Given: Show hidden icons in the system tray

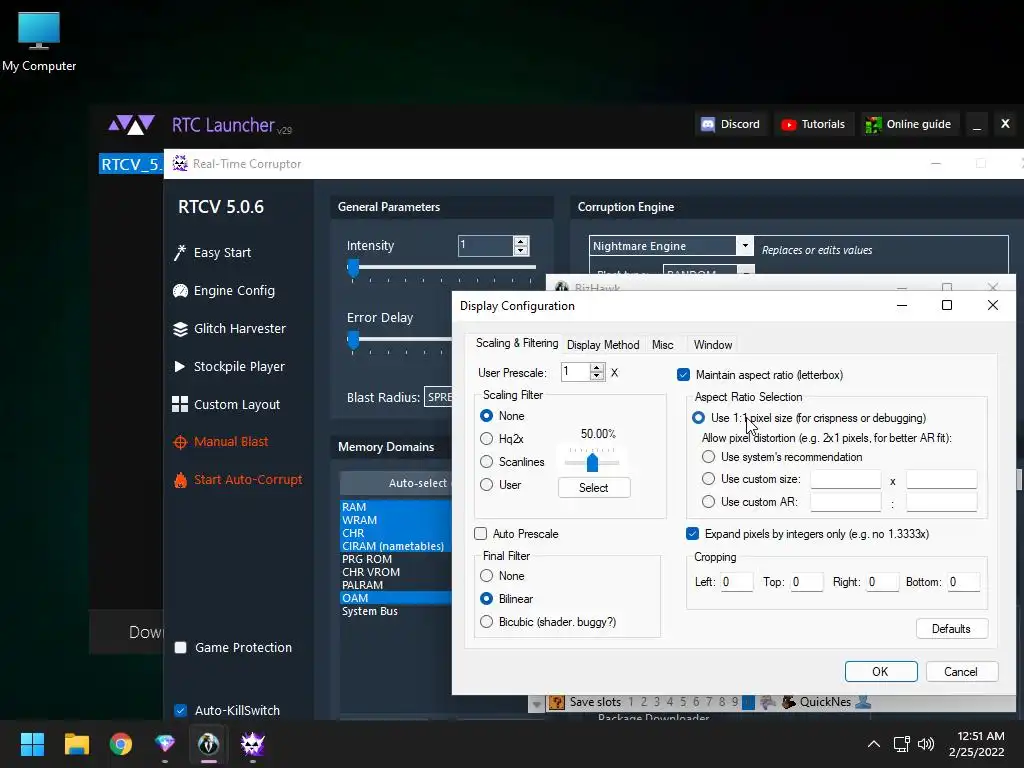Looking at the screenshot, I should coord(874,744).
